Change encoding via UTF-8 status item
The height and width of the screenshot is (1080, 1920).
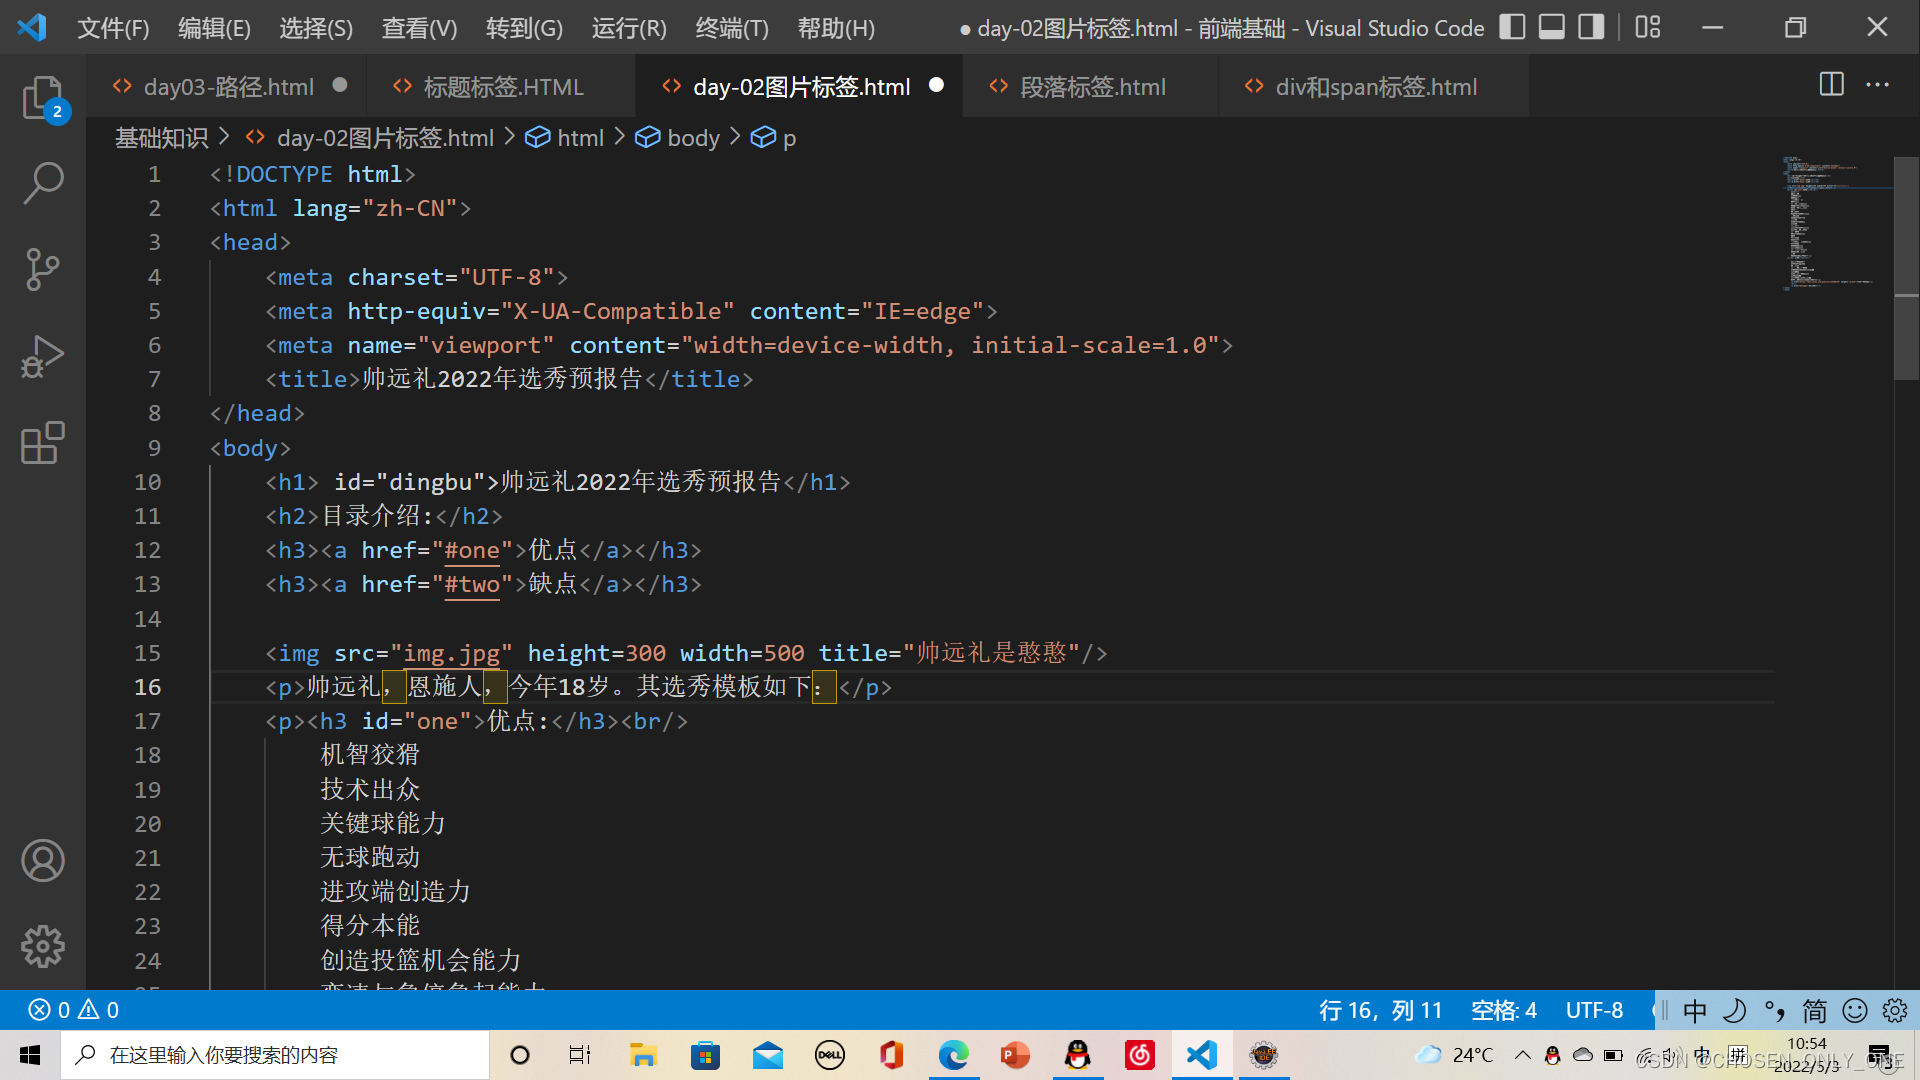coord(1594,1010)
